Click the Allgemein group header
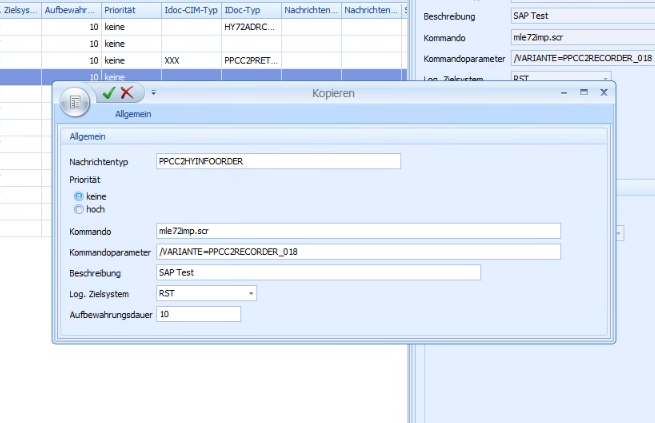655x423 pixels. click(x=333, y=137)
